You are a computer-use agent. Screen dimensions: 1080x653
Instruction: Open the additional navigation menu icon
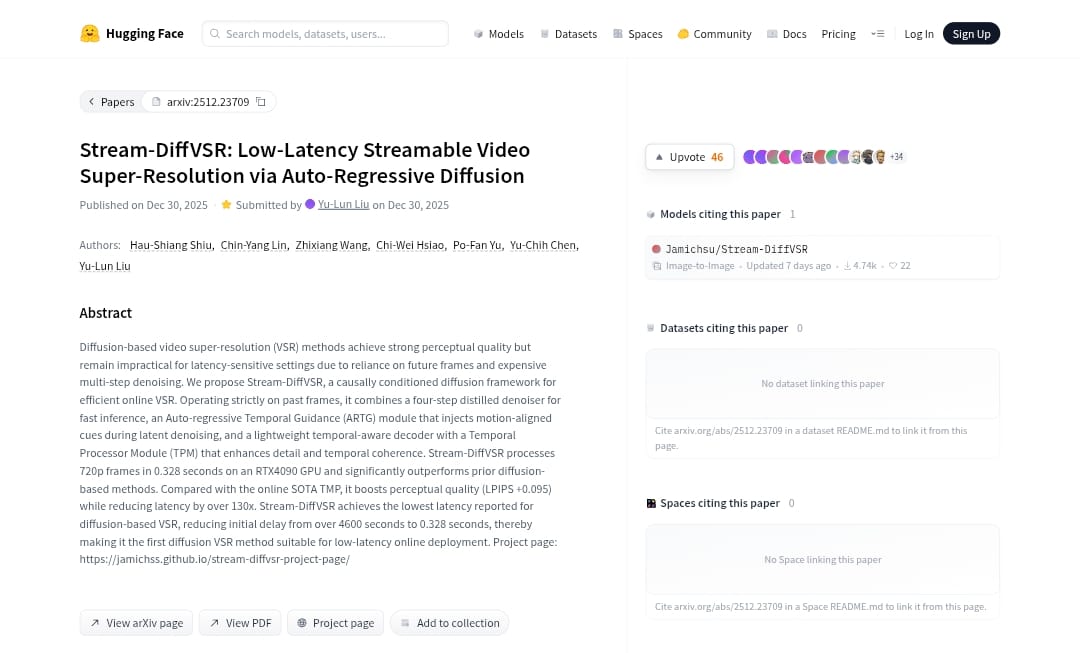(x=877, y=34)
